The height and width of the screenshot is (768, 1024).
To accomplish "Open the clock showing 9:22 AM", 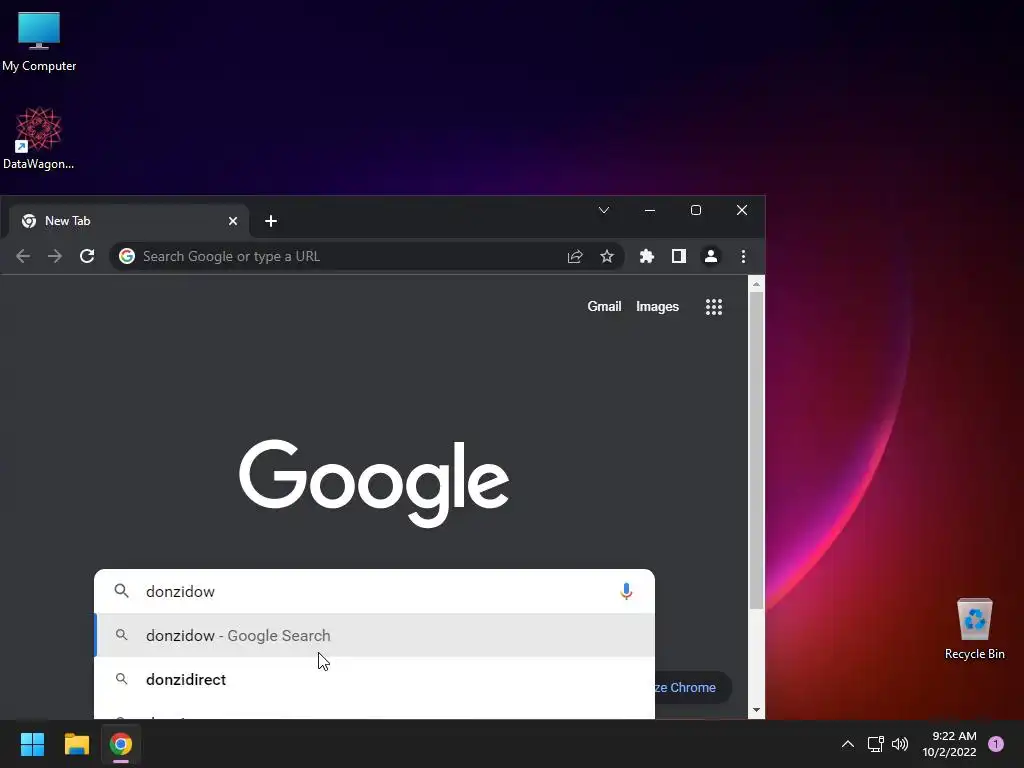I will tap(949, 744).
